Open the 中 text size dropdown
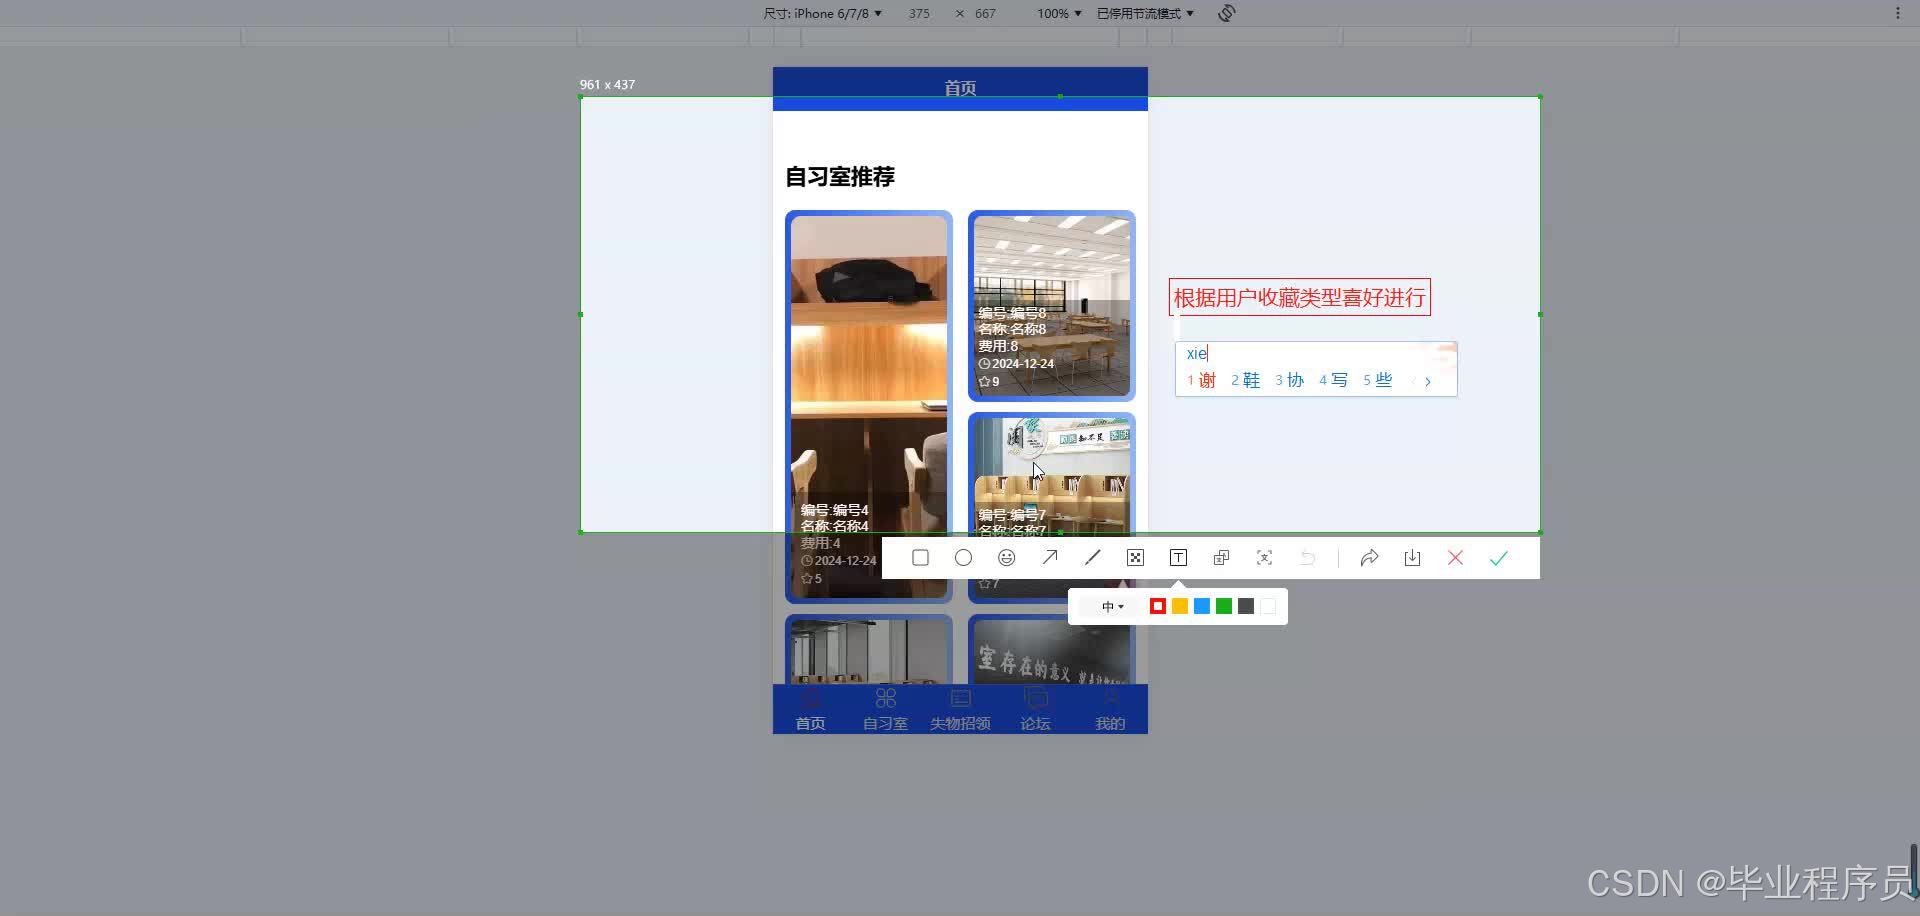 [x=1110, y=606]
